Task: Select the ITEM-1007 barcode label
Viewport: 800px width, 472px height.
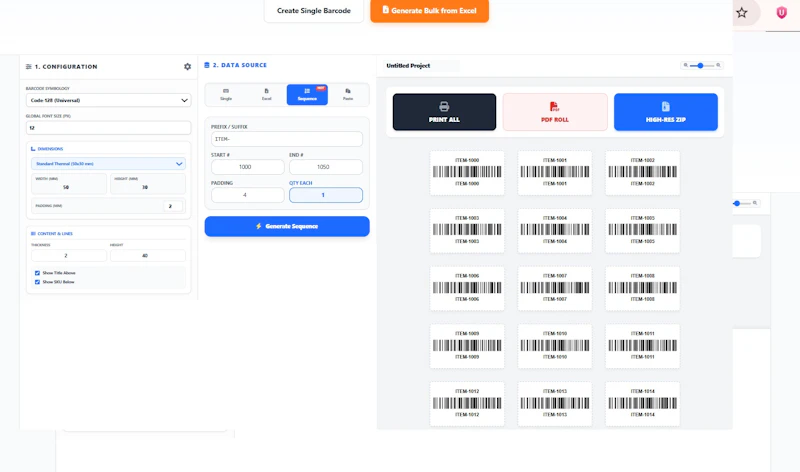Action: 555,288
